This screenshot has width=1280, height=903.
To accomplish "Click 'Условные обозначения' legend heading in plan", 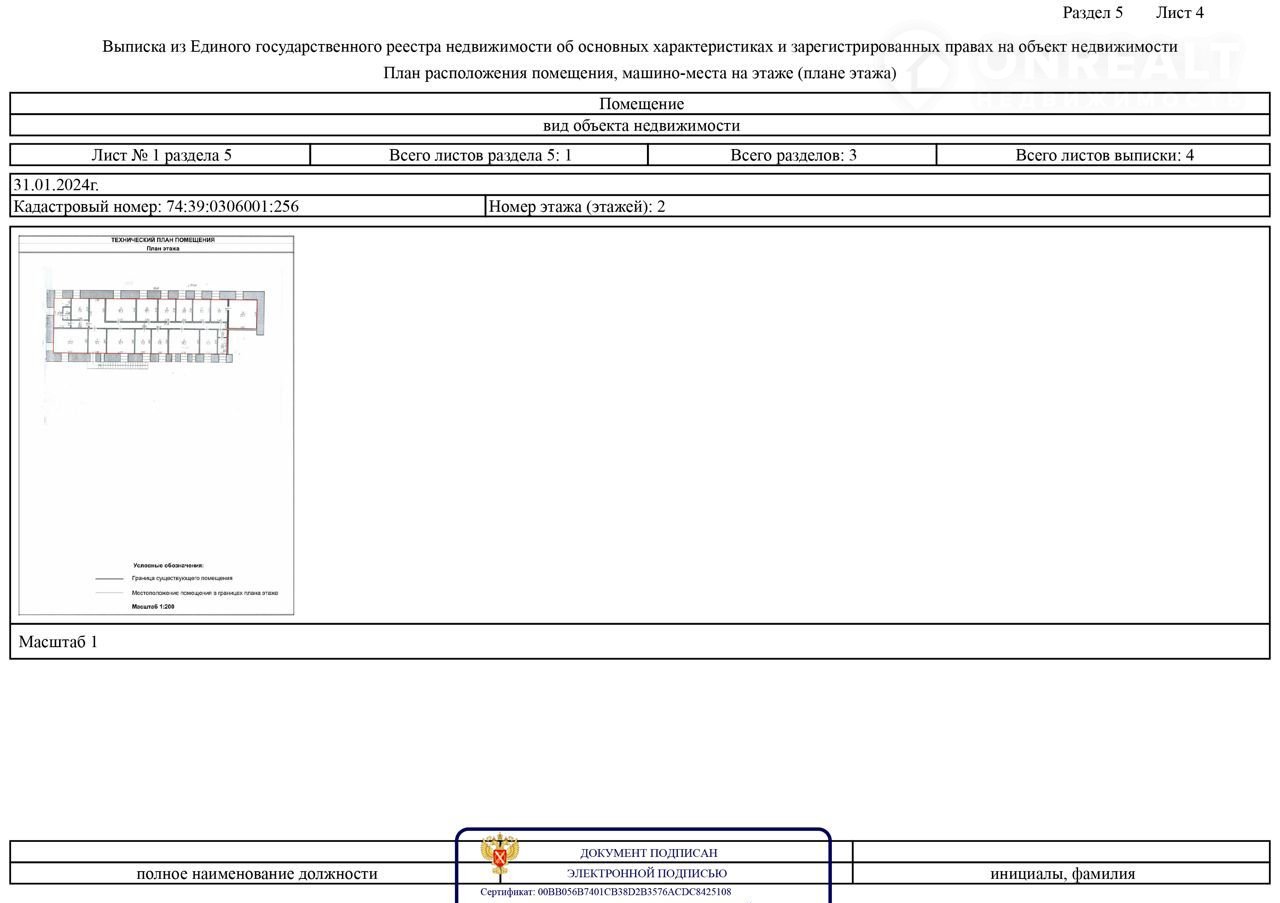I will 168,565.
